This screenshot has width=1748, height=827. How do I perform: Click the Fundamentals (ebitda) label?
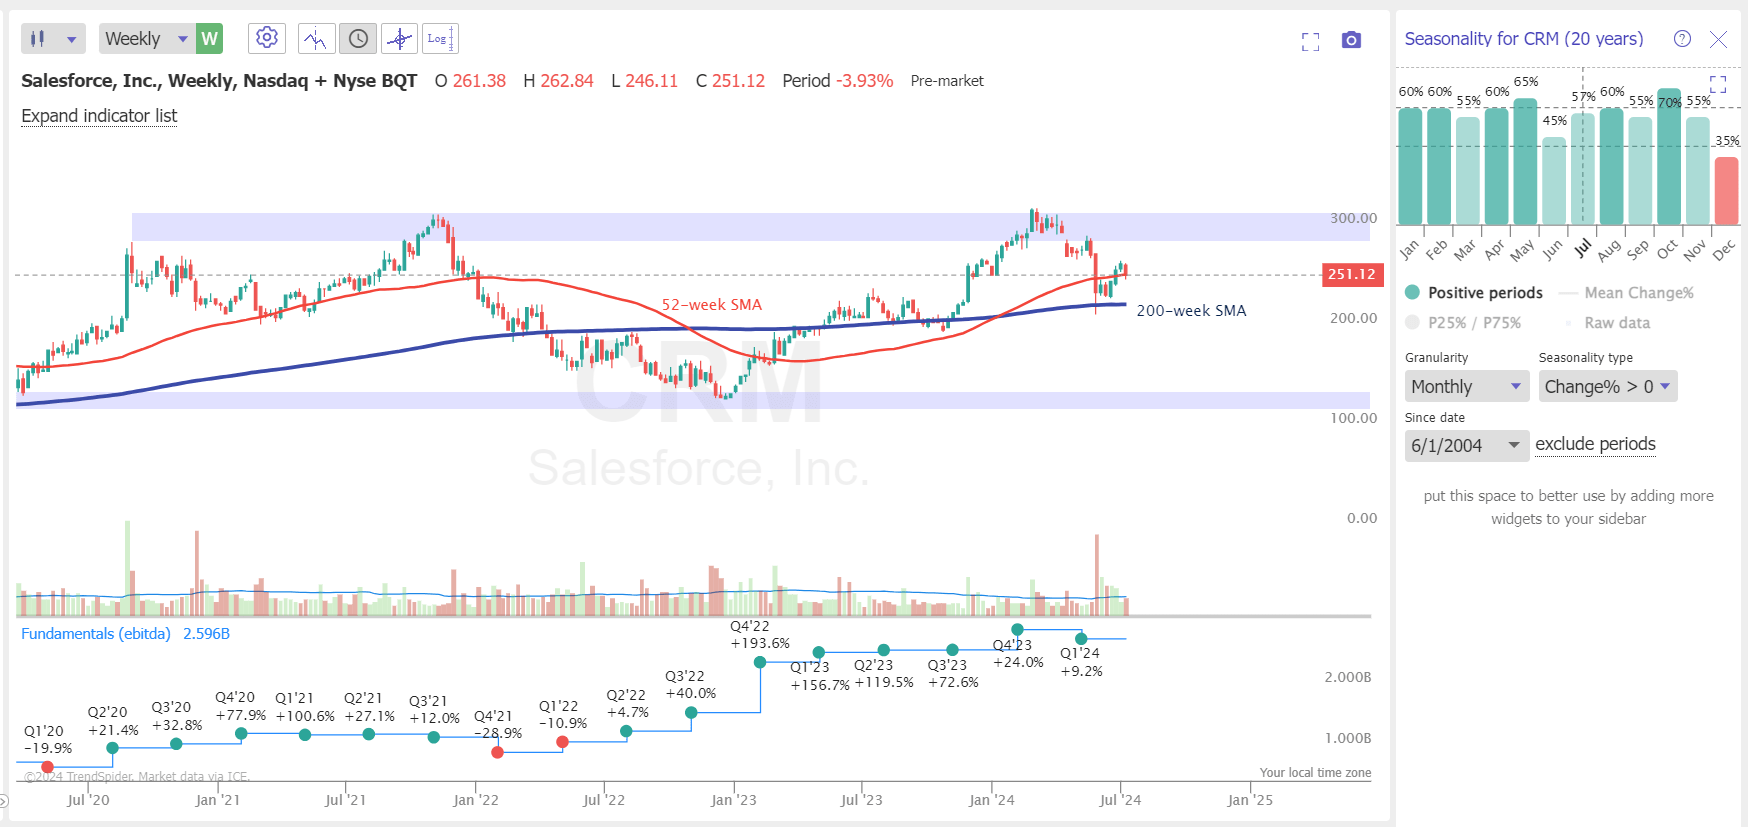coord(96,634)
